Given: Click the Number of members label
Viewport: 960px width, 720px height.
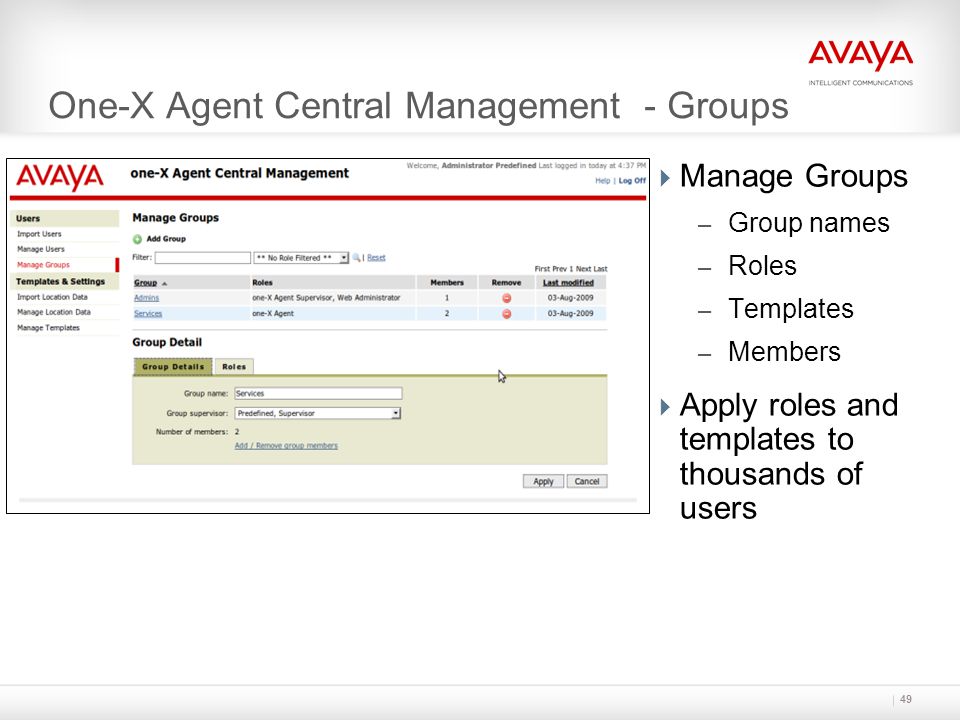Looking at the screenshot, I should pos(192,432).
